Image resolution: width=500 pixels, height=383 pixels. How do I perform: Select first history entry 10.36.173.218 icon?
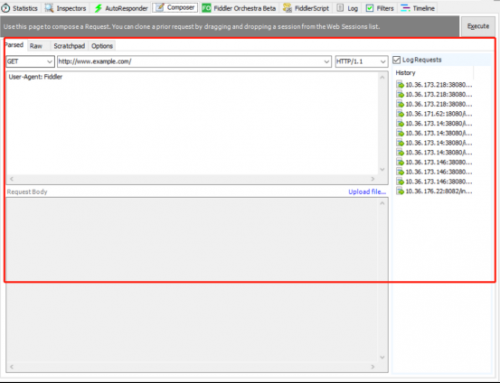[400, 85]
